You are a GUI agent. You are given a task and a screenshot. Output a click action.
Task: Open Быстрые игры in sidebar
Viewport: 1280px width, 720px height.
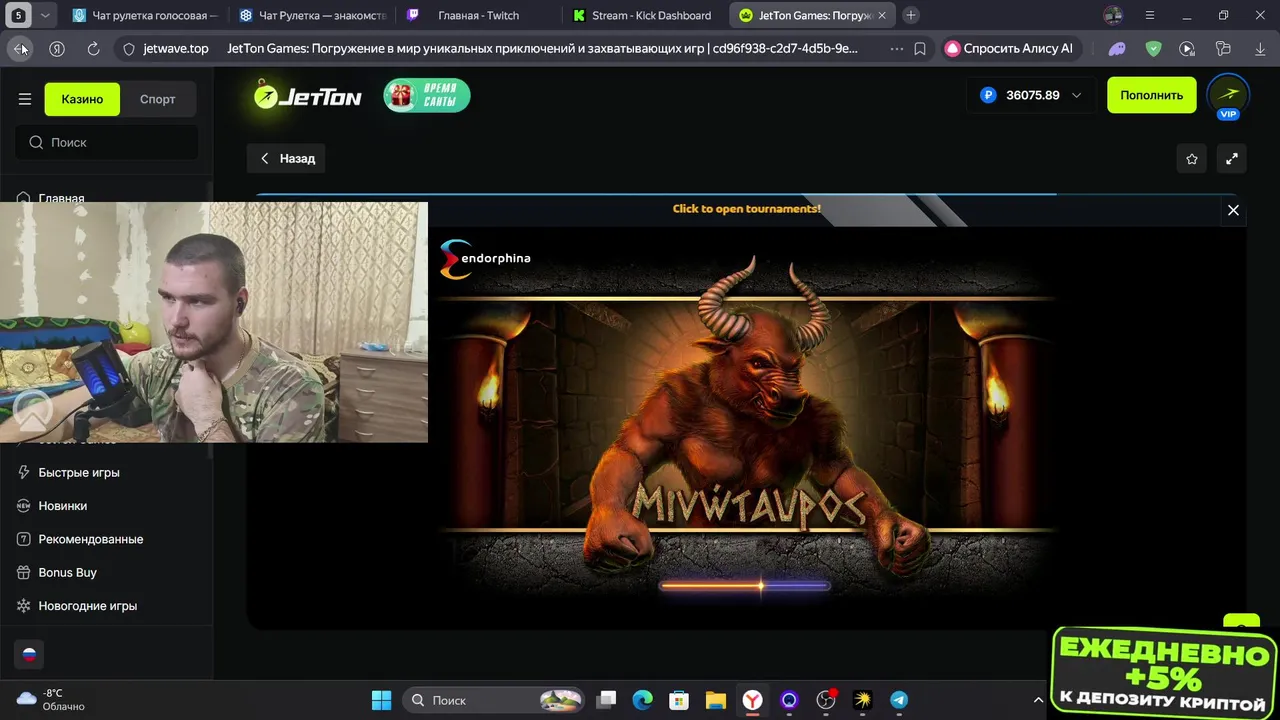[79, 472]
